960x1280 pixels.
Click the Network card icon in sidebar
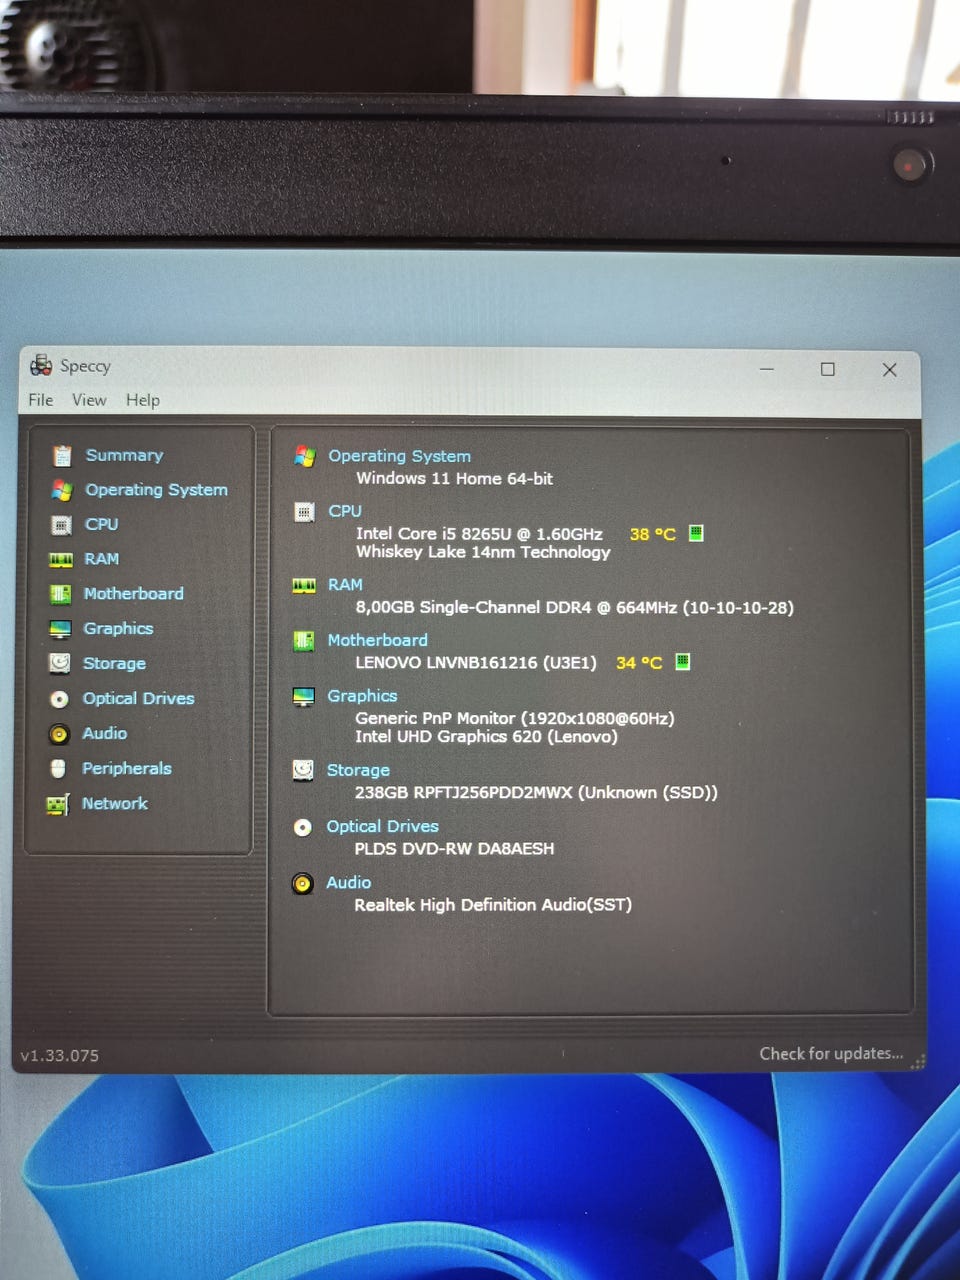[58, 804]
